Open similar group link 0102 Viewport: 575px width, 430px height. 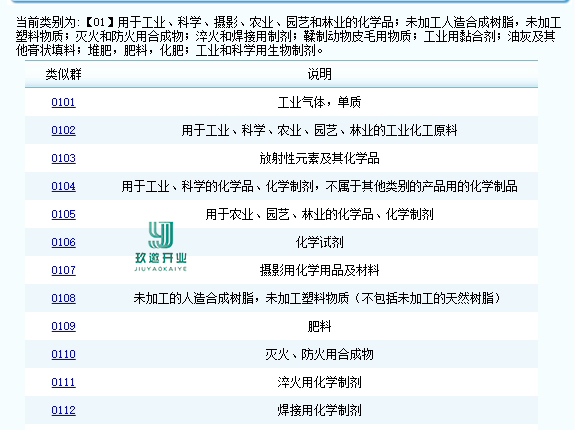point(63,130)
